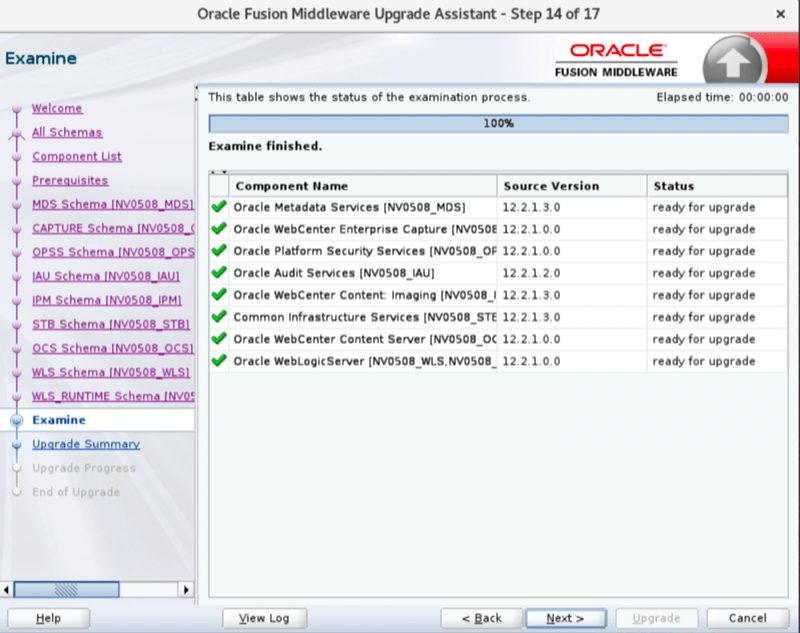The height and width of the screenshot is (633, 800).
Task: Click green checkmark for Oracle WebLogicServer
Action: 219,361
